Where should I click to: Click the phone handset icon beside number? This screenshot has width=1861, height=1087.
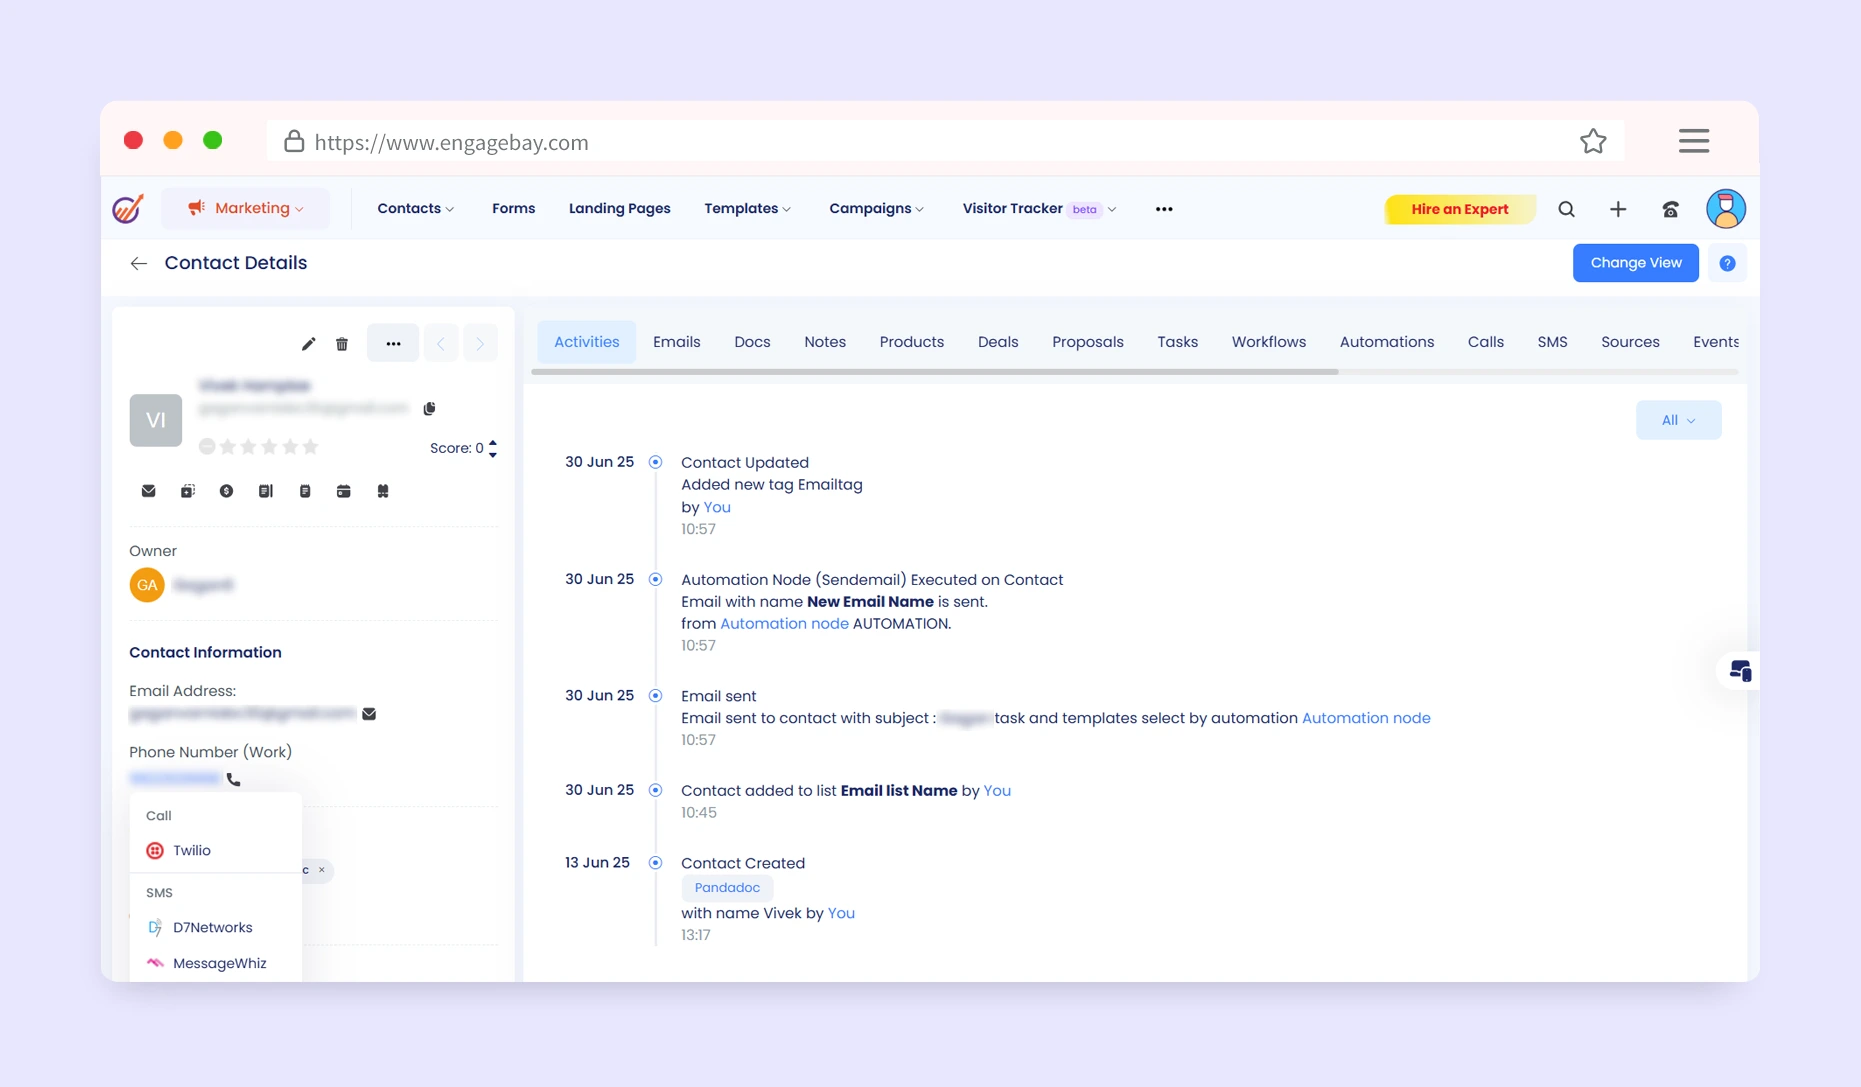pyautogui.click(x=234, y=779)
